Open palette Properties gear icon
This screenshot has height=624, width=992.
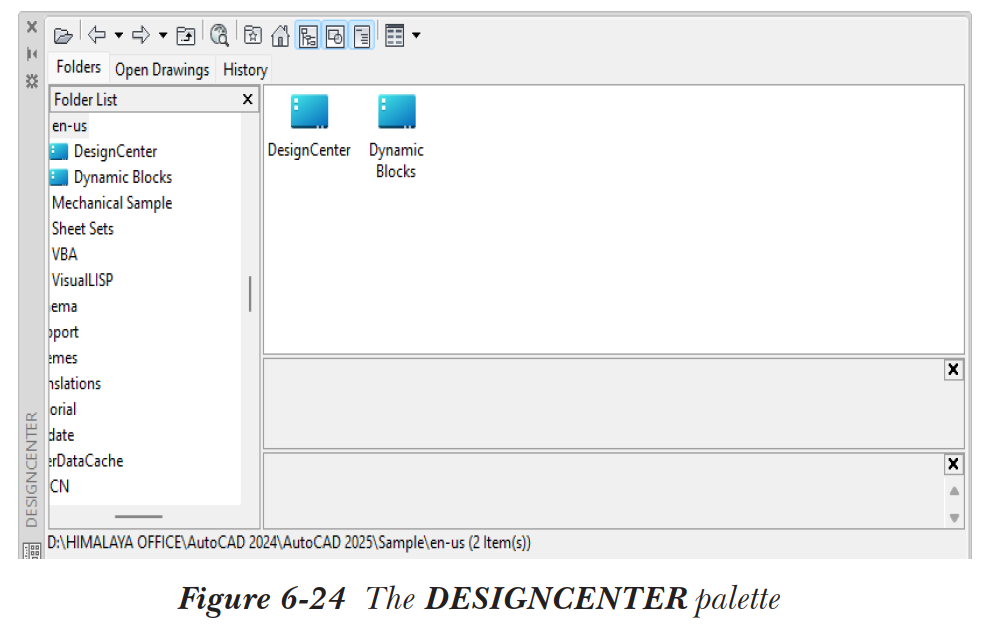pos(32,81)
